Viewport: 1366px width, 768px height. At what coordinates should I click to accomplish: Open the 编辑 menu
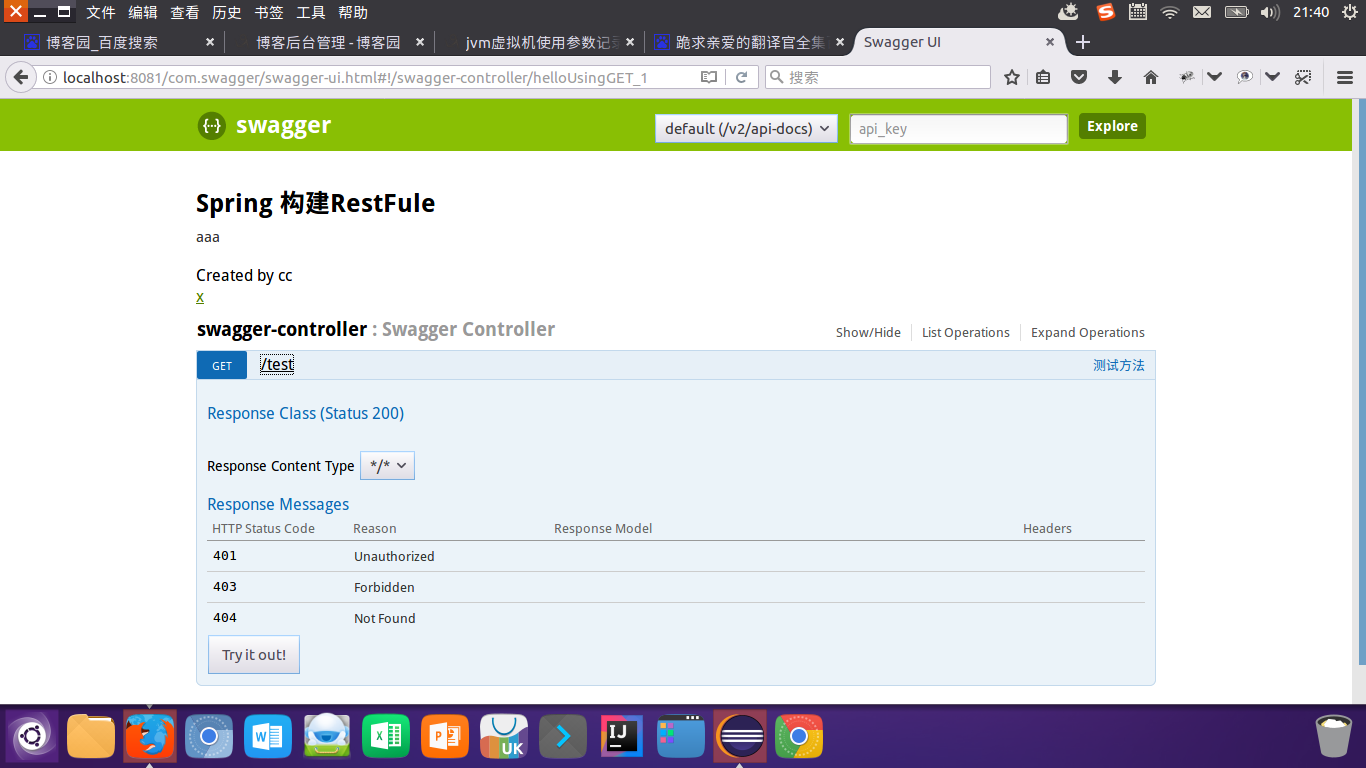[143, 12]
